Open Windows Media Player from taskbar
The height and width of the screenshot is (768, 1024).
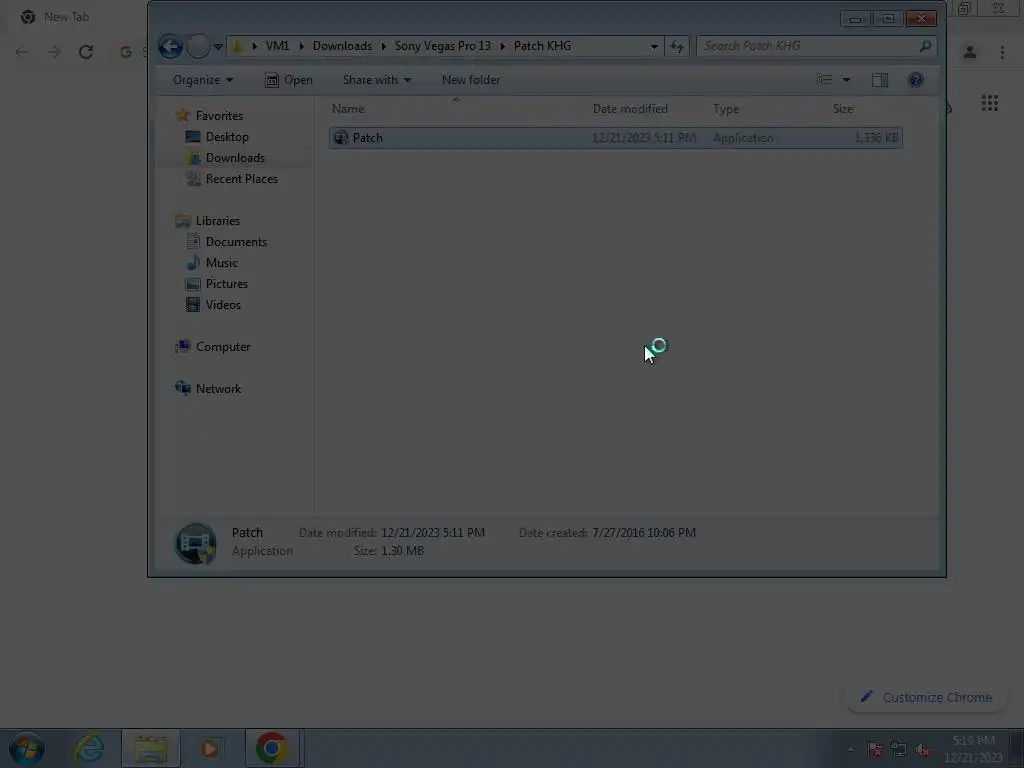click(x=210, y=748)
